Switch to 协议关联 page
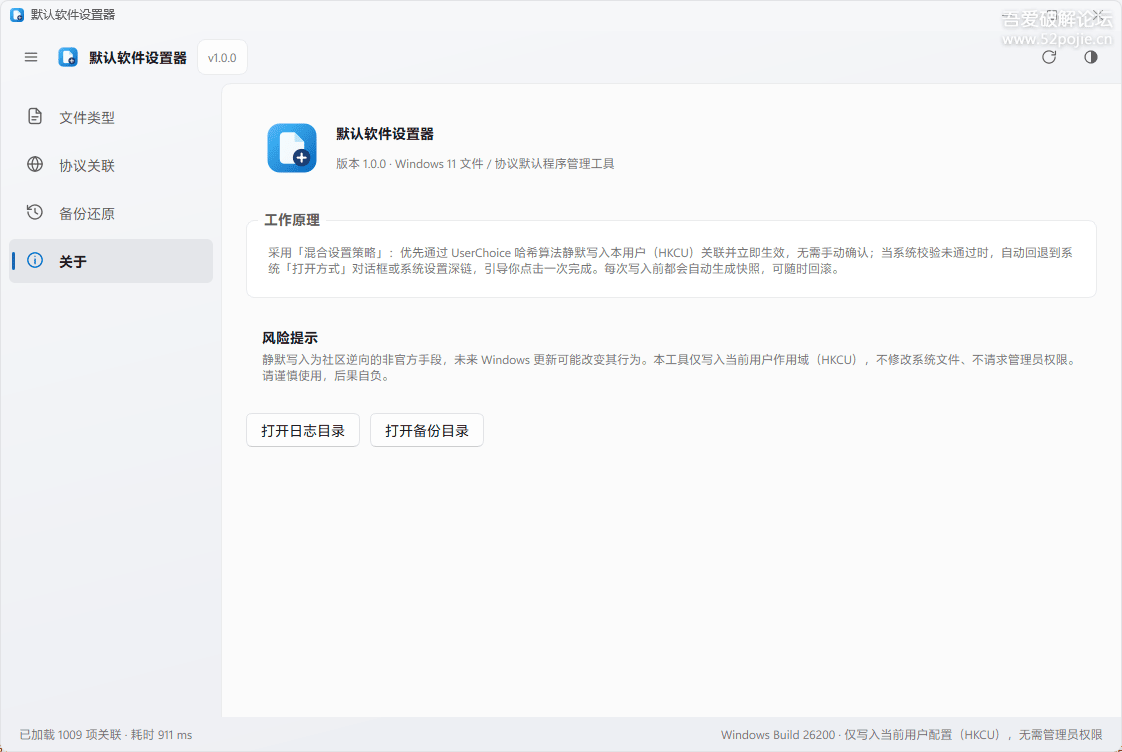The width and height of the screenshot is (1122, 752). click(x=111, y=165)
